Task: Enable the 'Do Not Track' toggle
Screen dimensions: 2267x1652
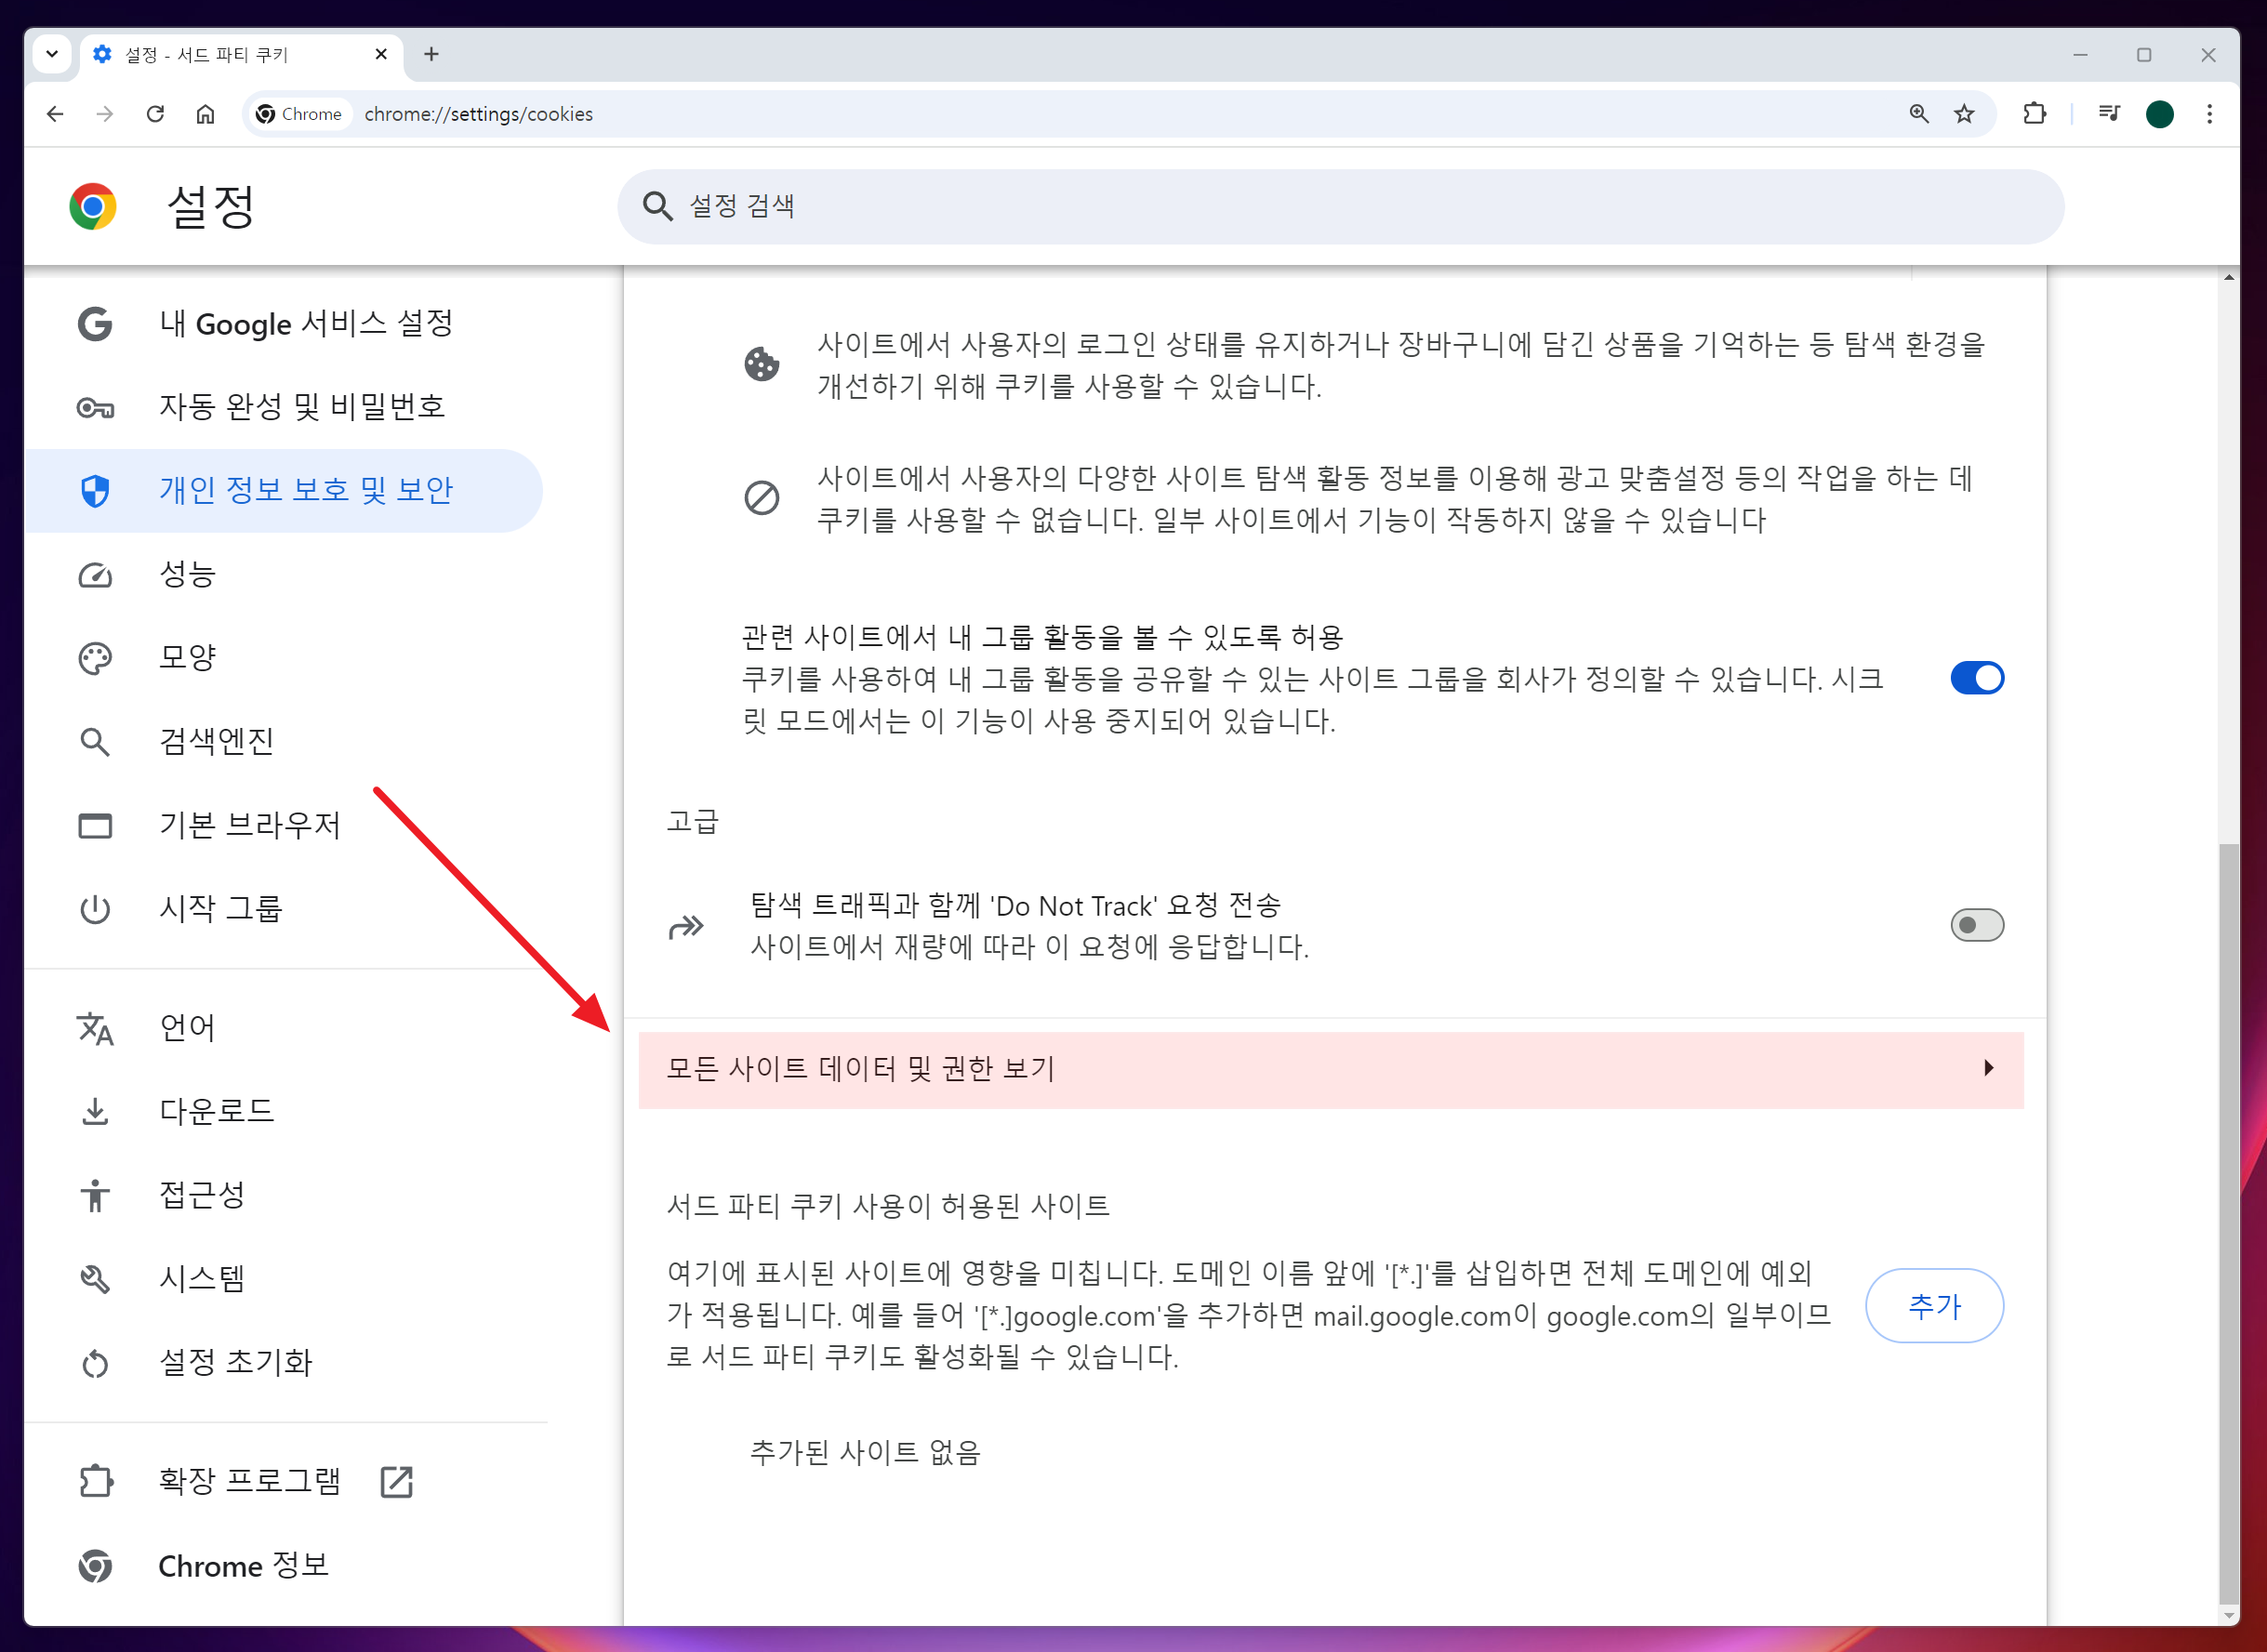Action: 1976,925
